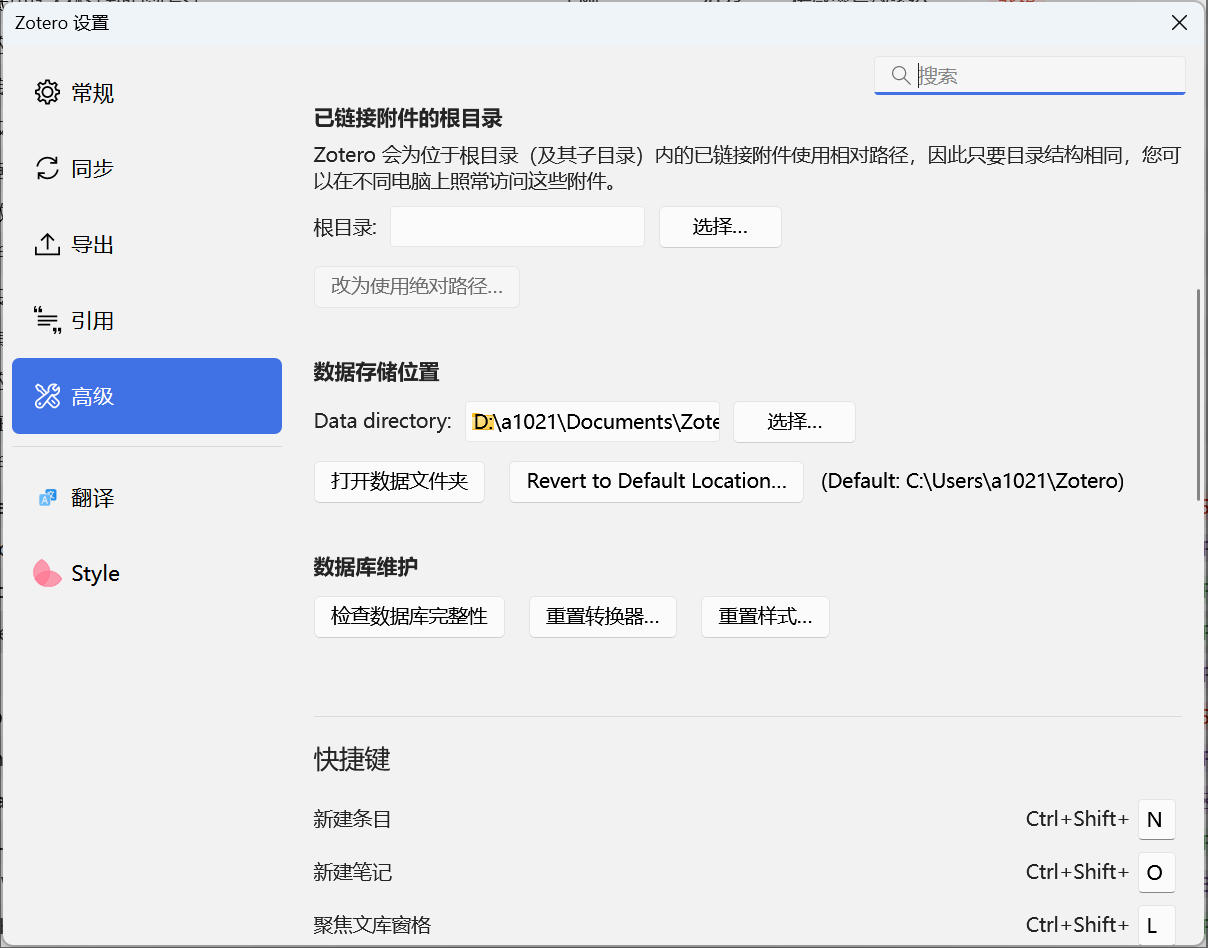This screenshot has height=948, width=1208.
Task: Click the Data directory: label
Action: point(382,421)
